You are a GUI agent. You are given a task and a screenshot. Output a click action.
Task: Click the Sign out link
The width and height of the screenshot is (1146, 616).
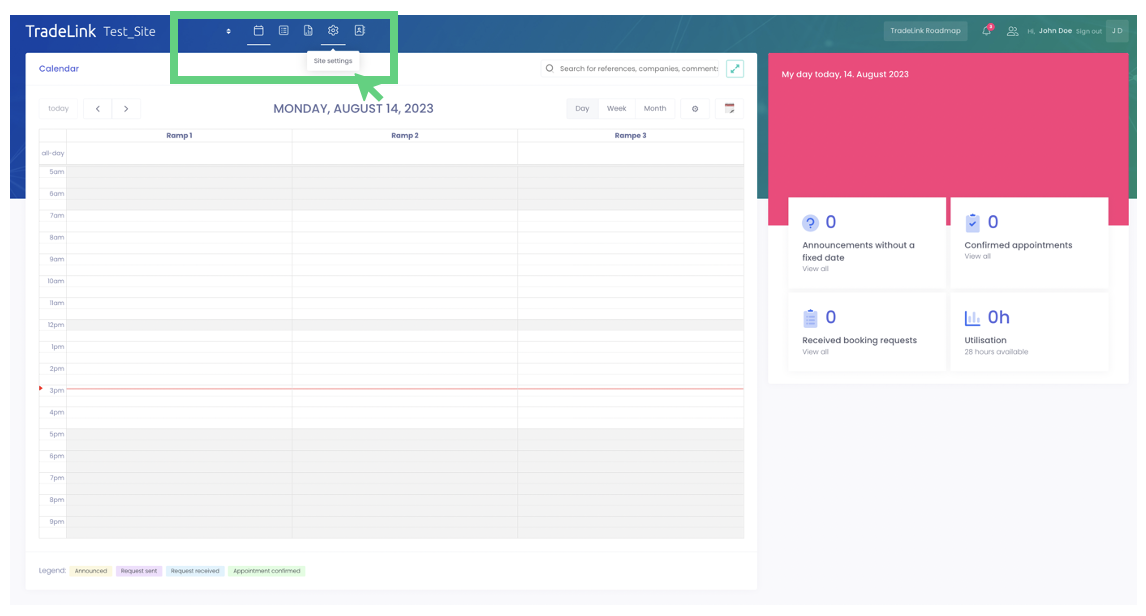tap(1089, 32)
